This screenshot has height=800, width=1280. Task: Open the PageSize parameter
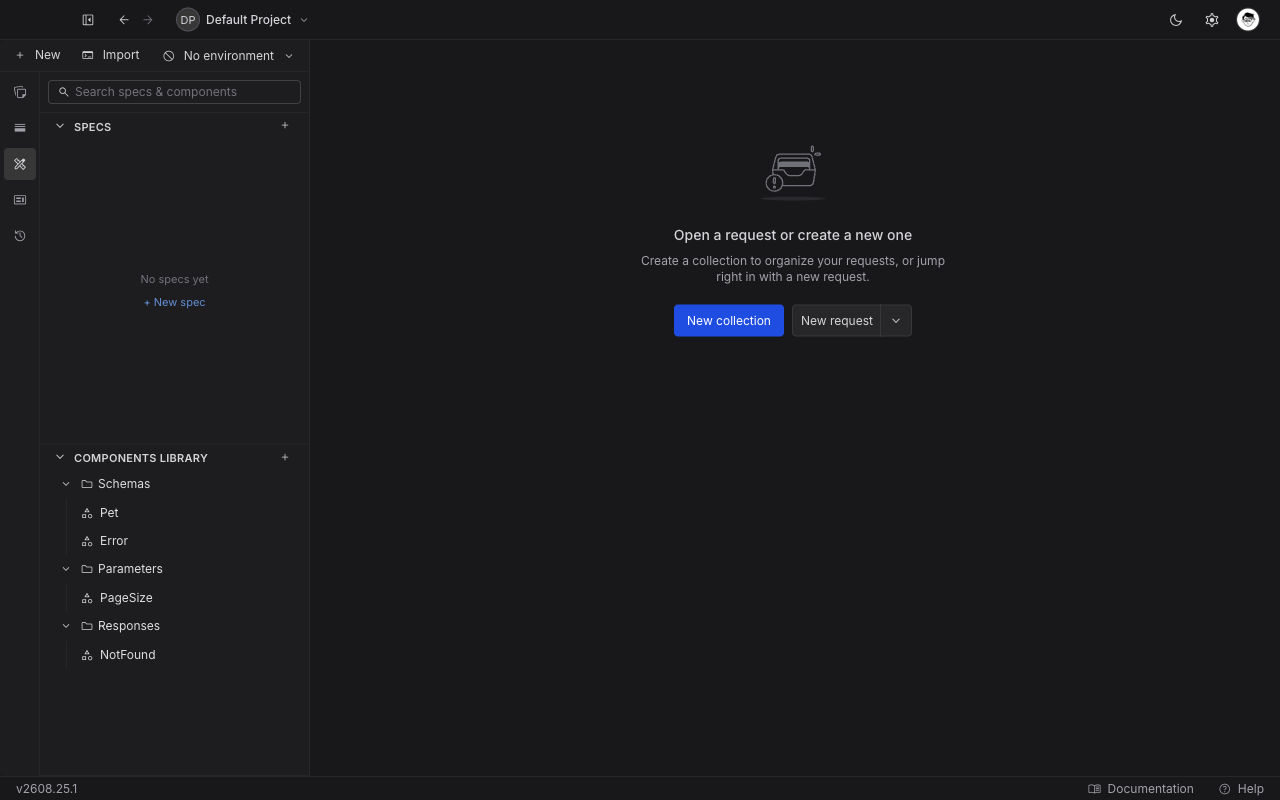[x=126, y=598]
